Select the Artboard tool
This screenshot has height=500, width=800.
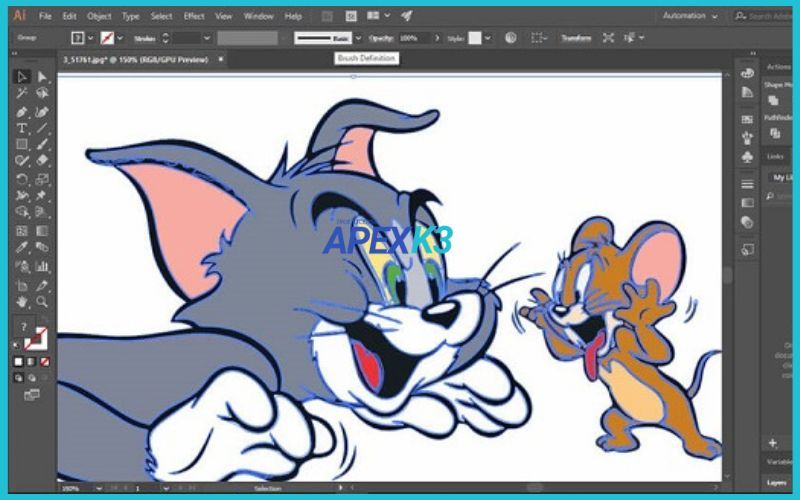tap(22, 285)
